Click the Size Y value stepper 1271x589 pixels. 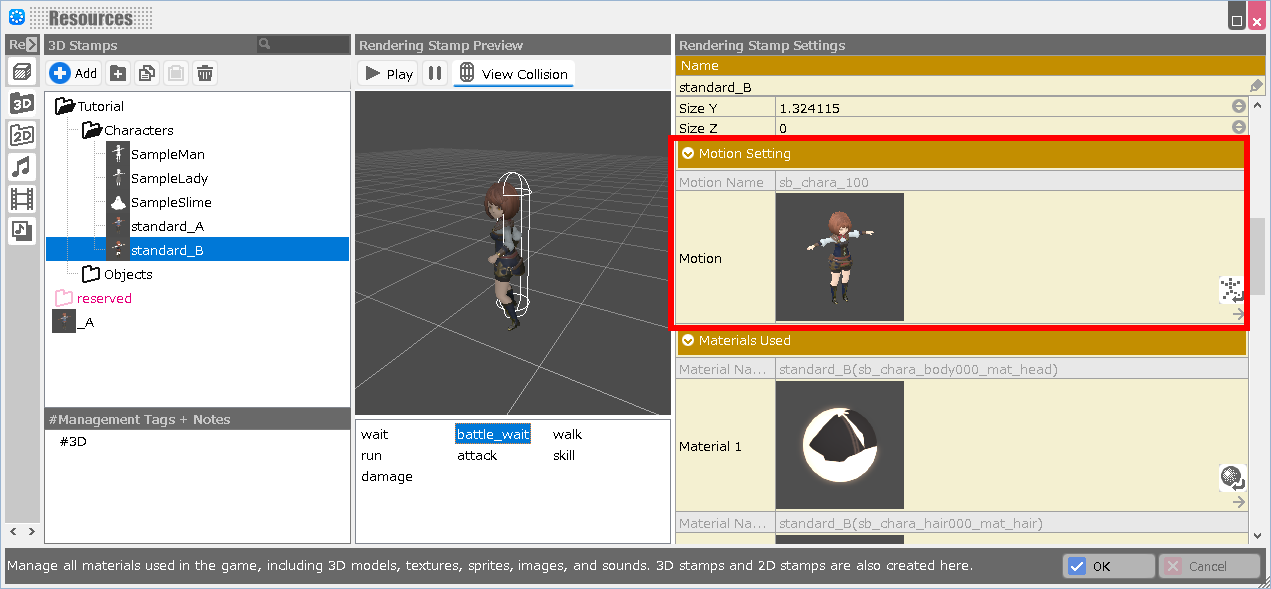[1238, 107]
